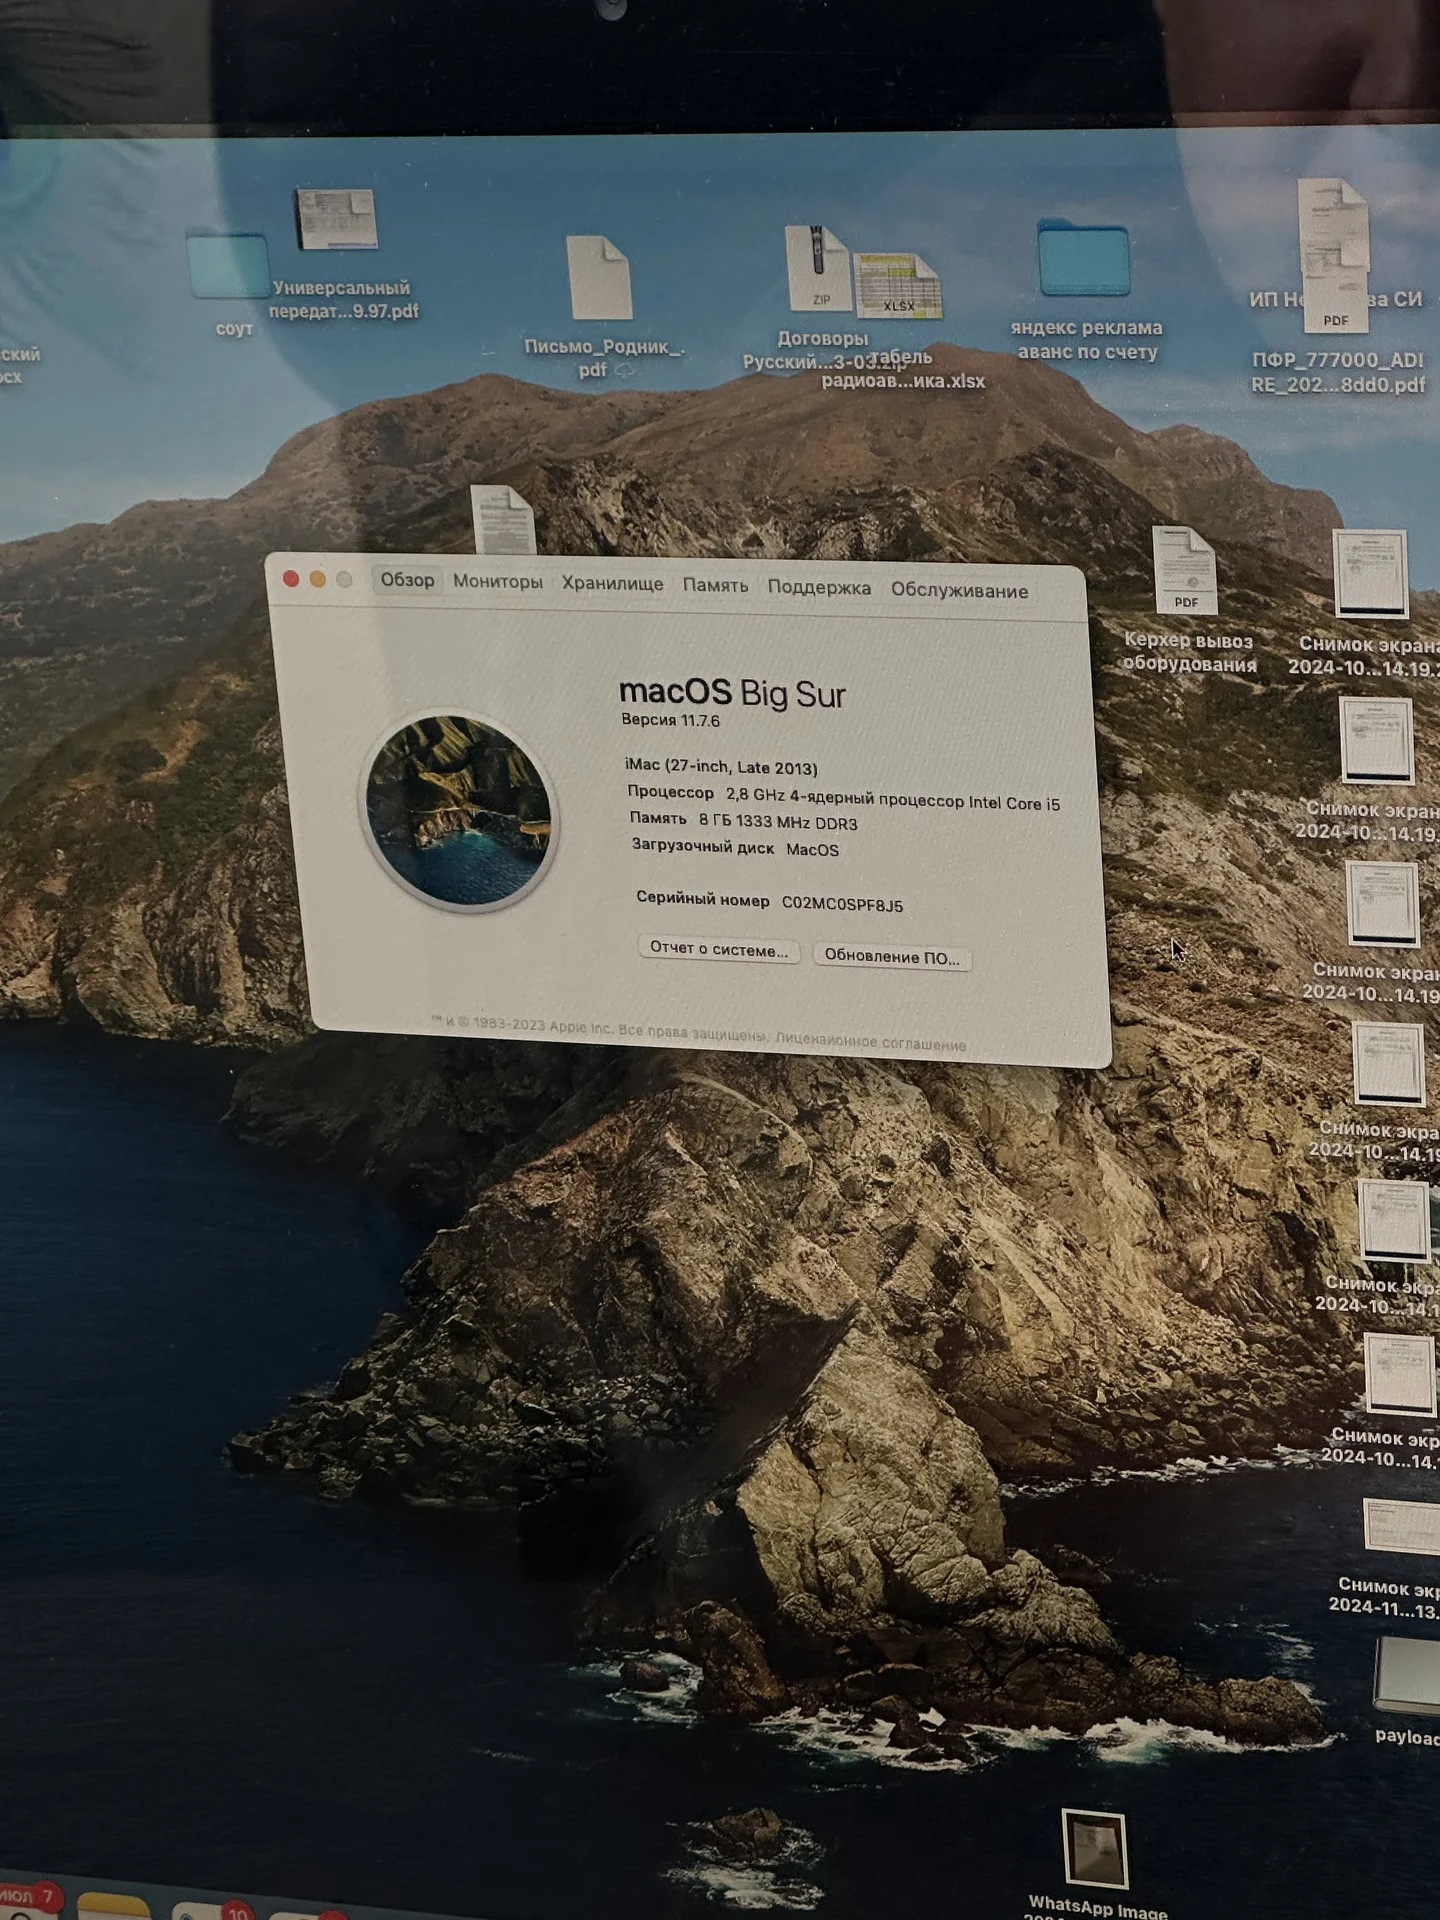The image size is (1440, 1920).
Task: Select the соут folder icon
Action: pos(228,267)
